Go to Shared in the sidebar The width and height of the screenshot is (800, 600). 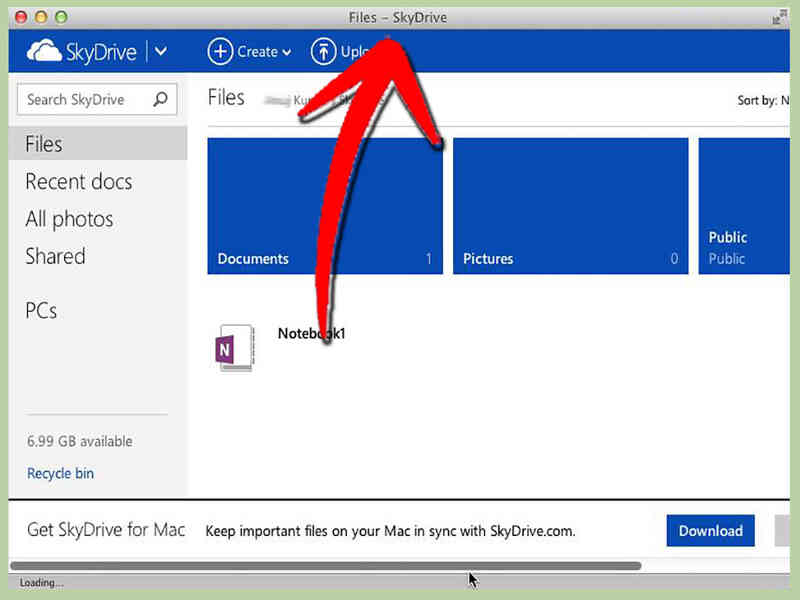pyautogui.click(x=55, y=256)
